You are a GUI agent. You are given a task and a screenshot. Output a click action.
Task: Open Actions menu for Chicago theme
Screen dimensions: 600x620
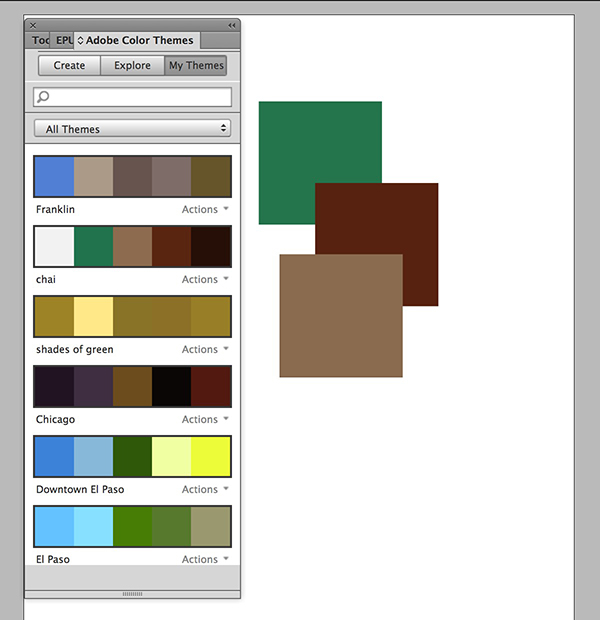pyautogui.click(x=205, y=420)
